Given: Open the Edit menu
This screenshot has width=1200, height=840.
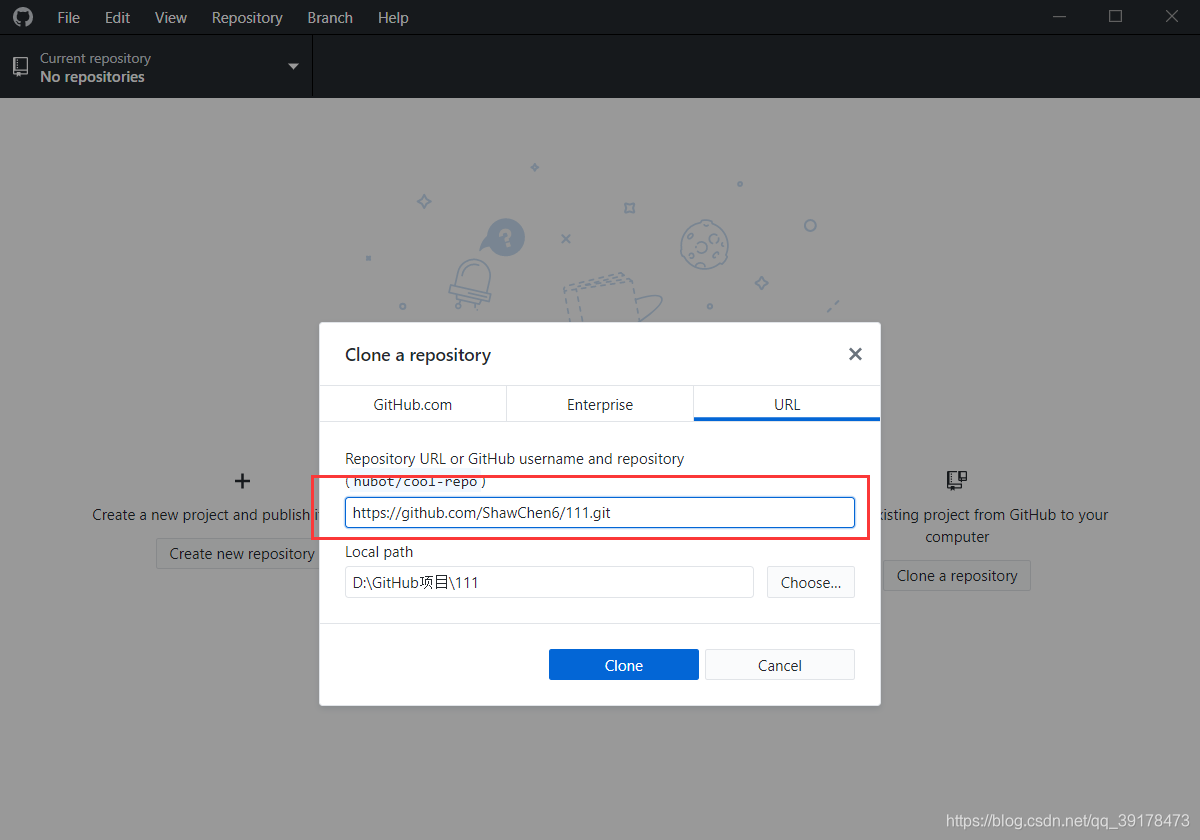Looking at the screenshot, I should tap(117, 17).
